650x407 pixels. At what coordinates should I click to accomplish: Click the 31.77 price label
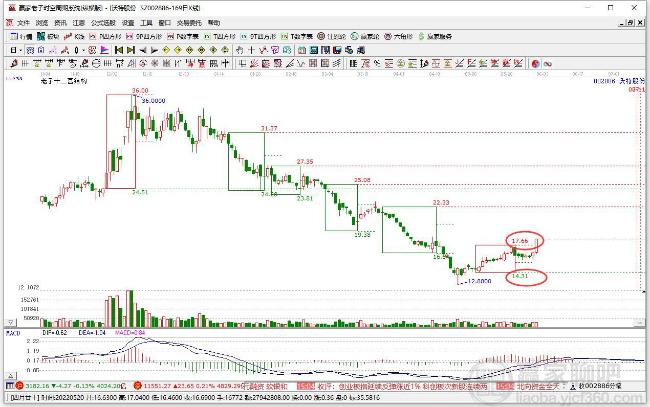[x=269, y=128]
